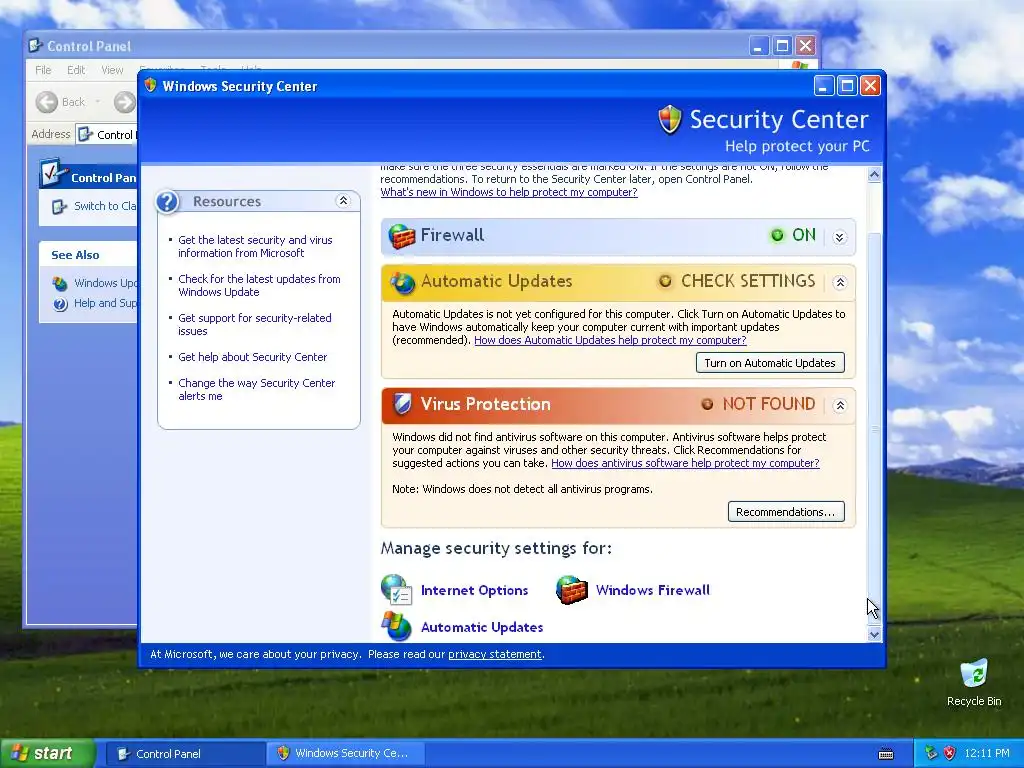Open Windows Firewall link text

(652, 590)
